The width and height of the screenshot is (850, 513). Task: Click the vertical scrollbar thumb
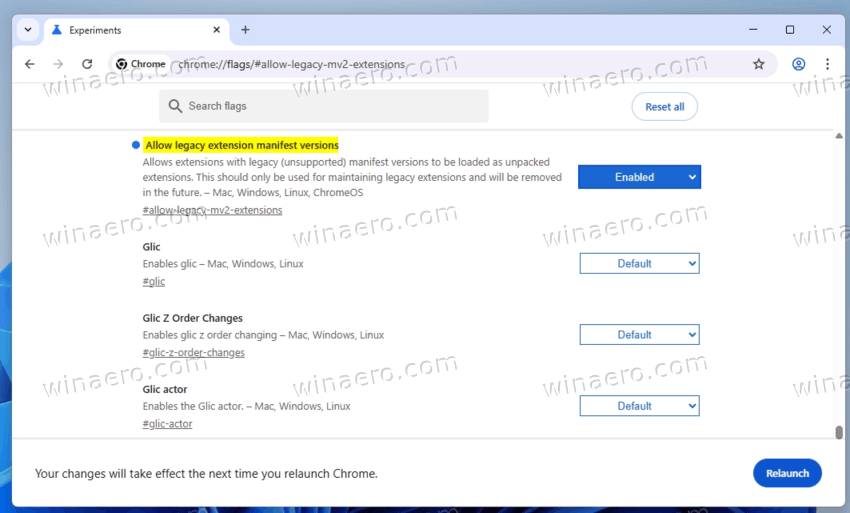click(x=839, y=432)
